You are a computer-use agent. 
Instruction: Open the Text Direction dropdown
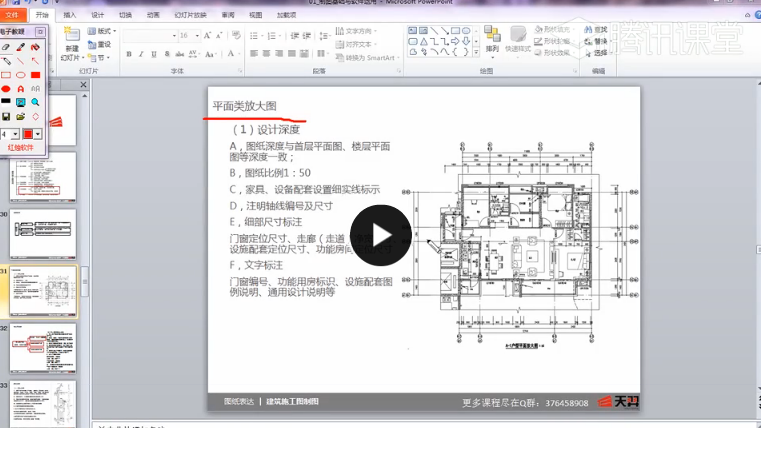click(x=356, y=31)
